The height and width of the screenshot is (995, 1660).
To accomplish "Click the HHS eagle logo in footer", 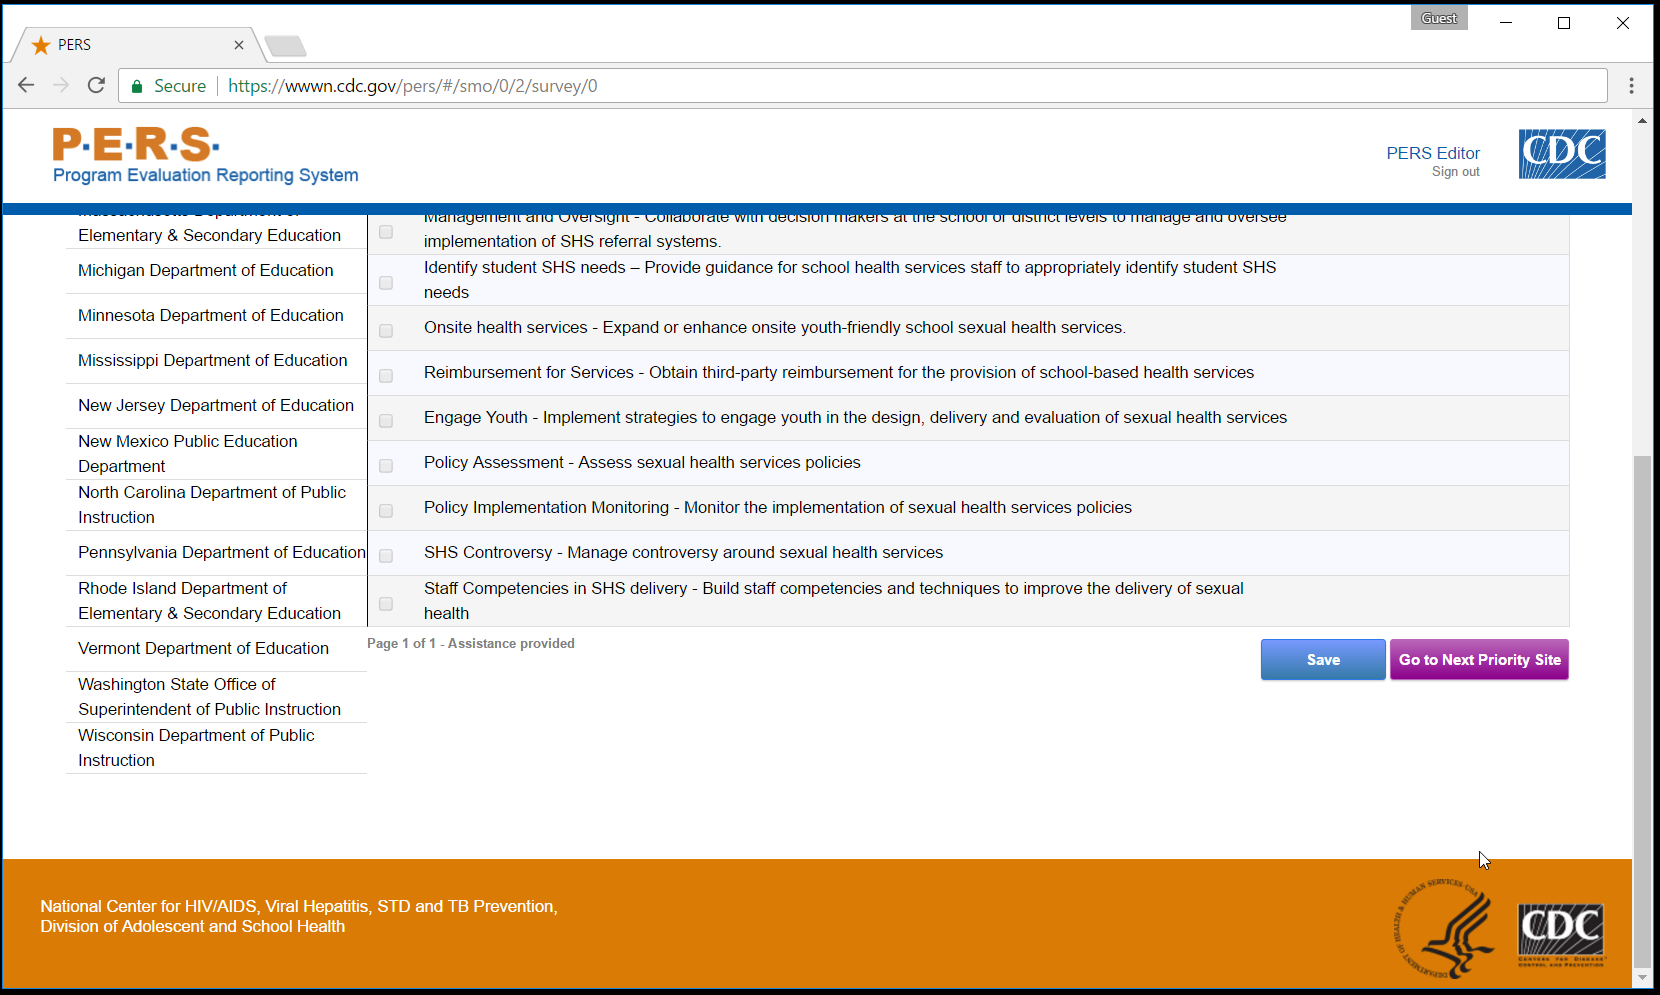I will point(1443,928).
